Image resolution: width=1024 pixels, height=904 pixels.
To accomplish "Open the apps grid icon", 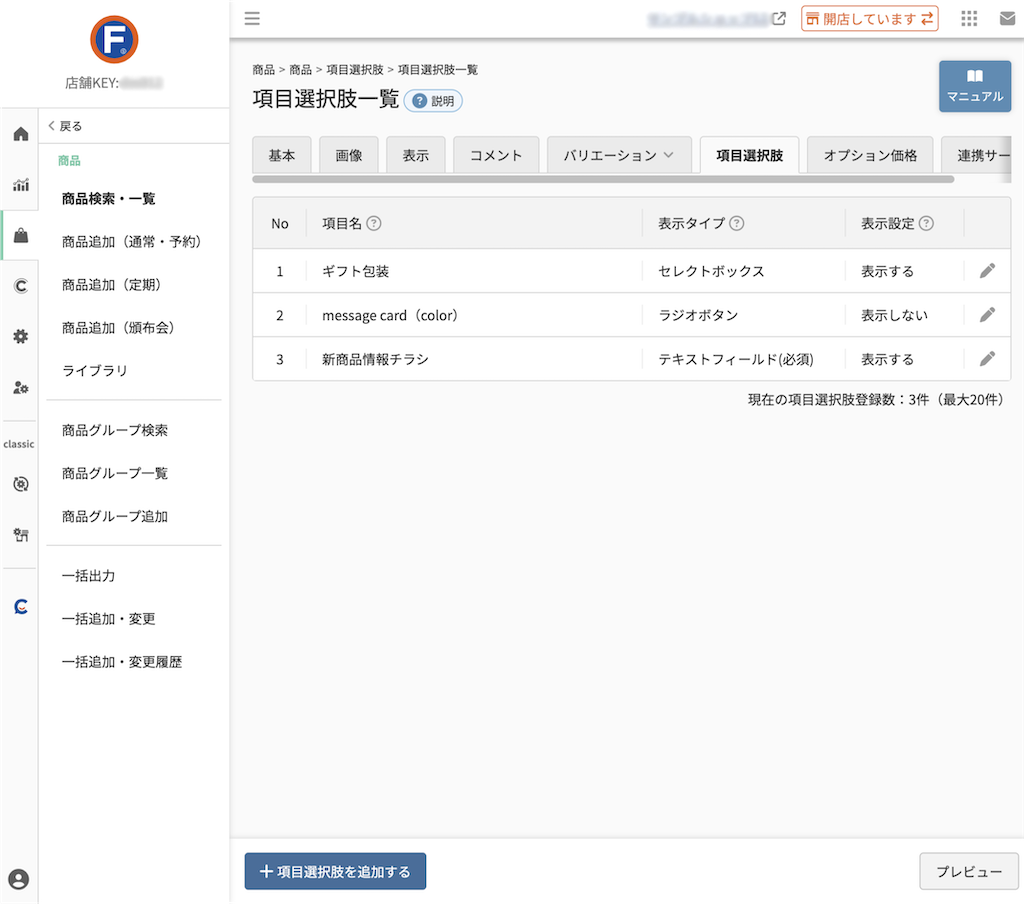I will click(x=969, y=18).
